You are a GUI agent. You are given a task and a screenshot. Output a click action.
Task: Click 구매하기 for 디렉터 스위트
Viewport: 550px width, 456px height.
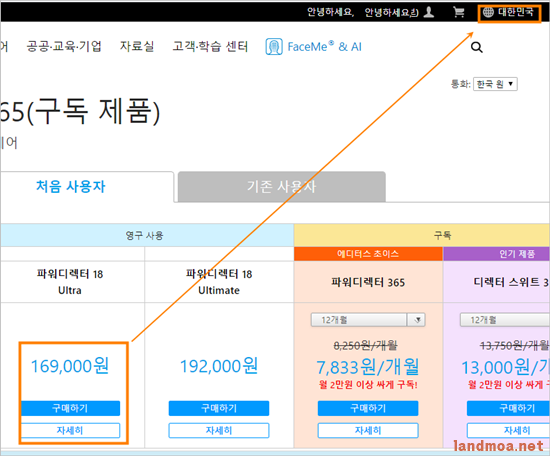tap(508, 408)
